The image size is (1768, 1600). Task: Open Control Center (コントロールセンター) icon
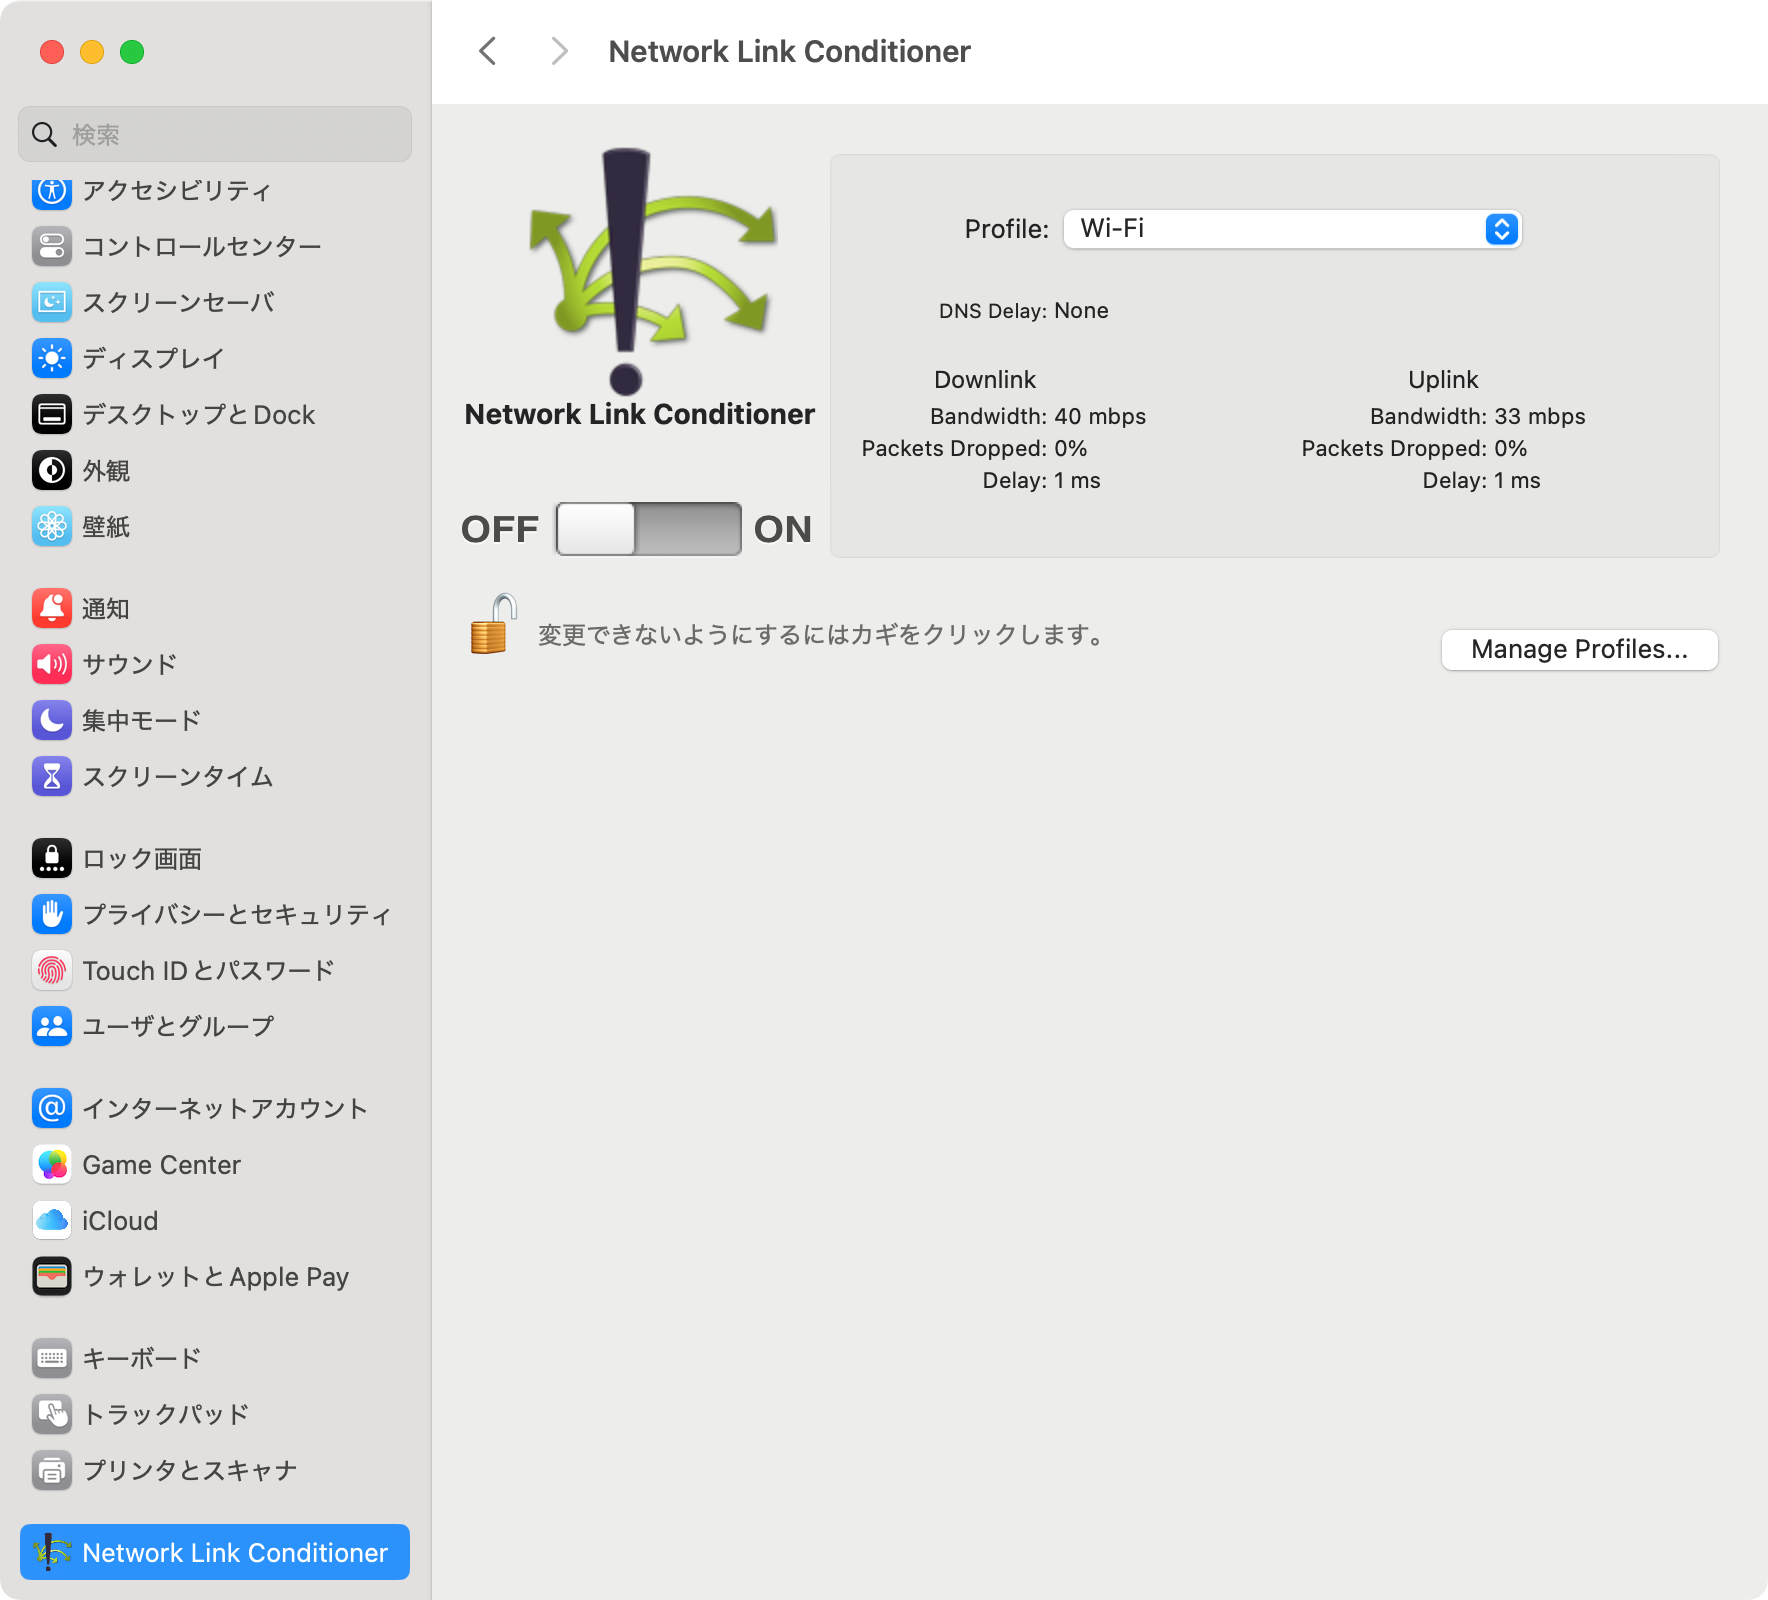point(52,246)
